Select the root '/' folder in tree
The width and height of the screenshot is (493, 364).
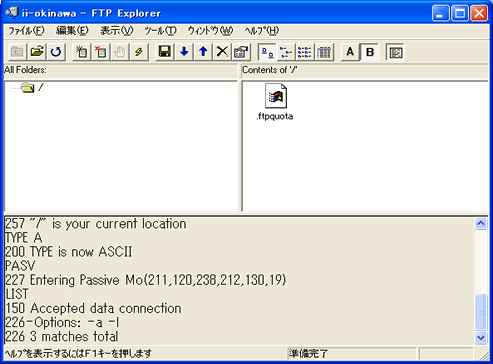click(x=41, y=88)
